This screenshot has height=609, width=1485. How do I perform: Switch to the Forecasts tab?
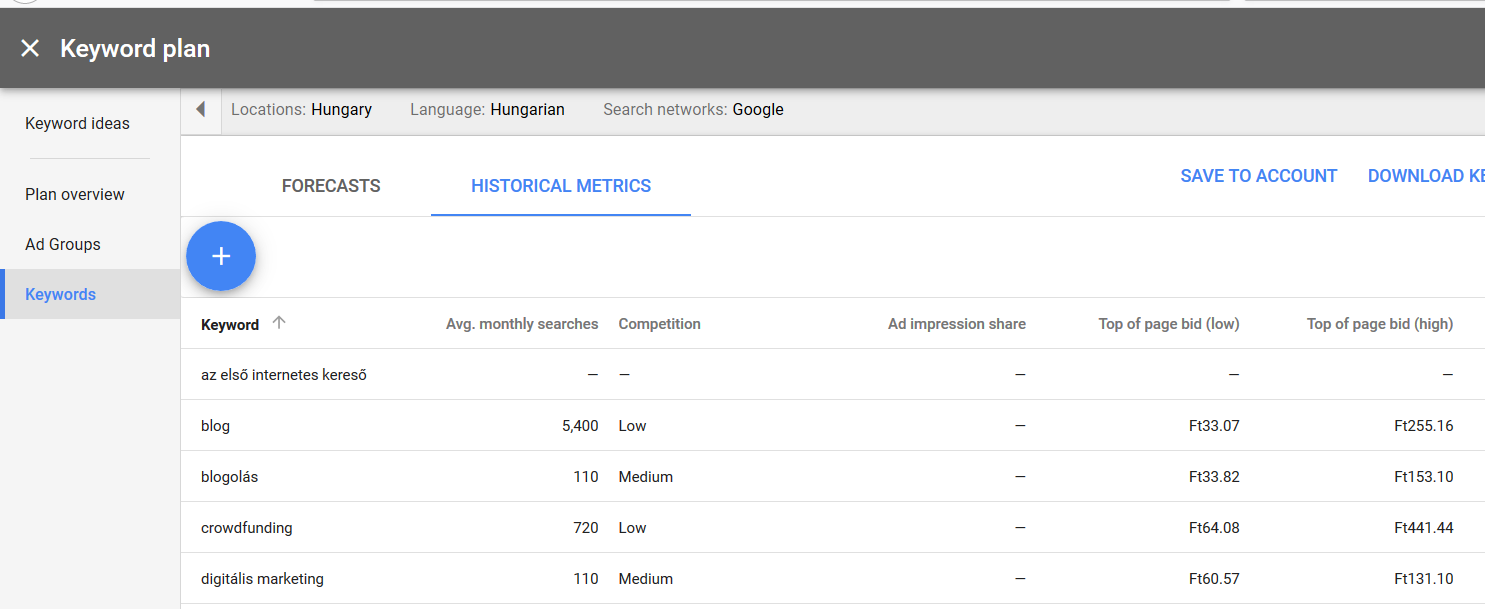click(331, 186)
